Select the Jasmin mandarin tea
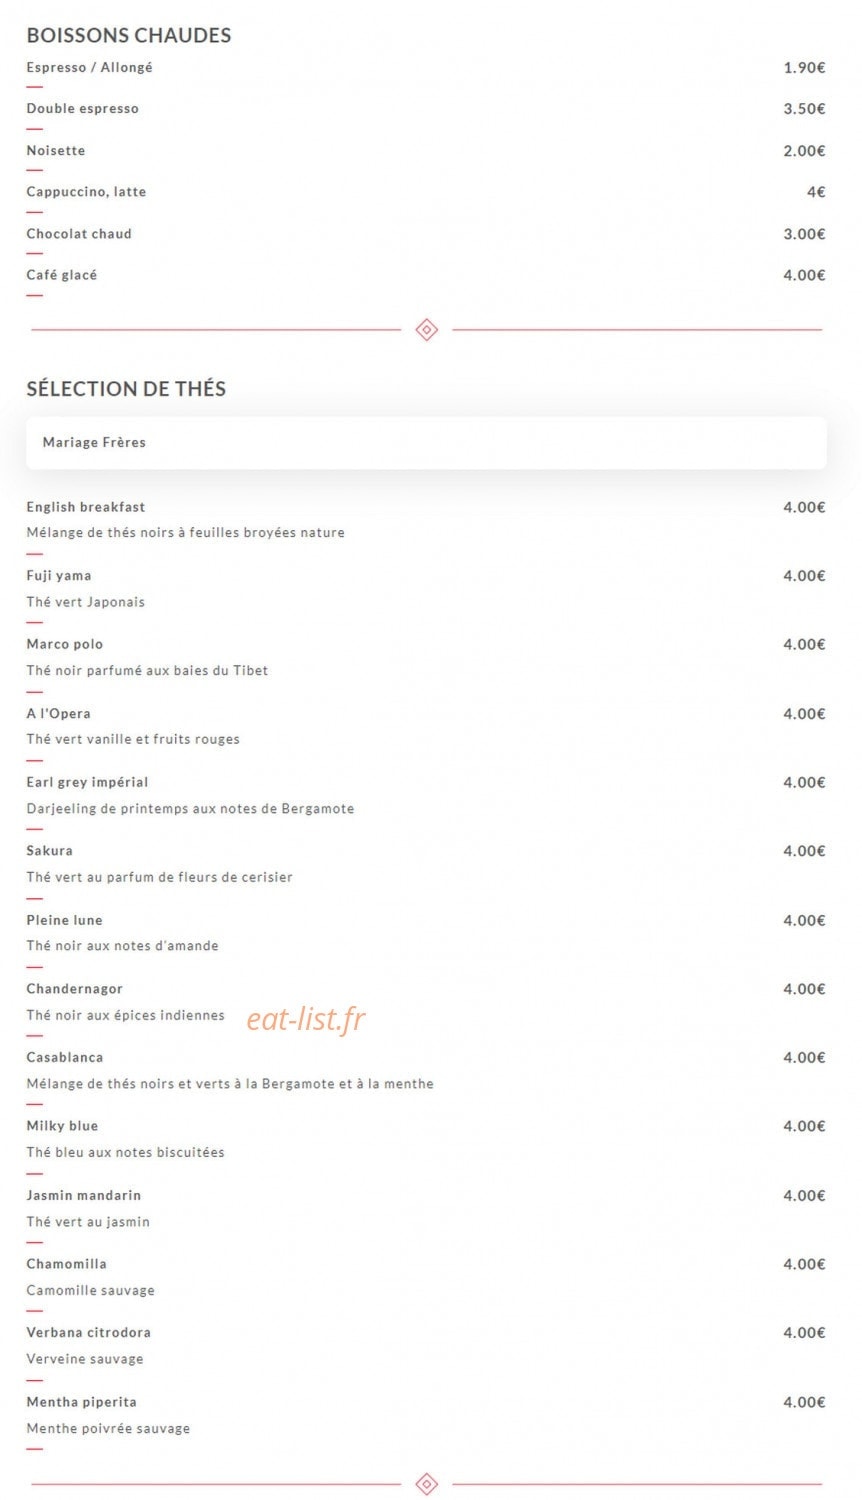 click(x=84, y=1196)
